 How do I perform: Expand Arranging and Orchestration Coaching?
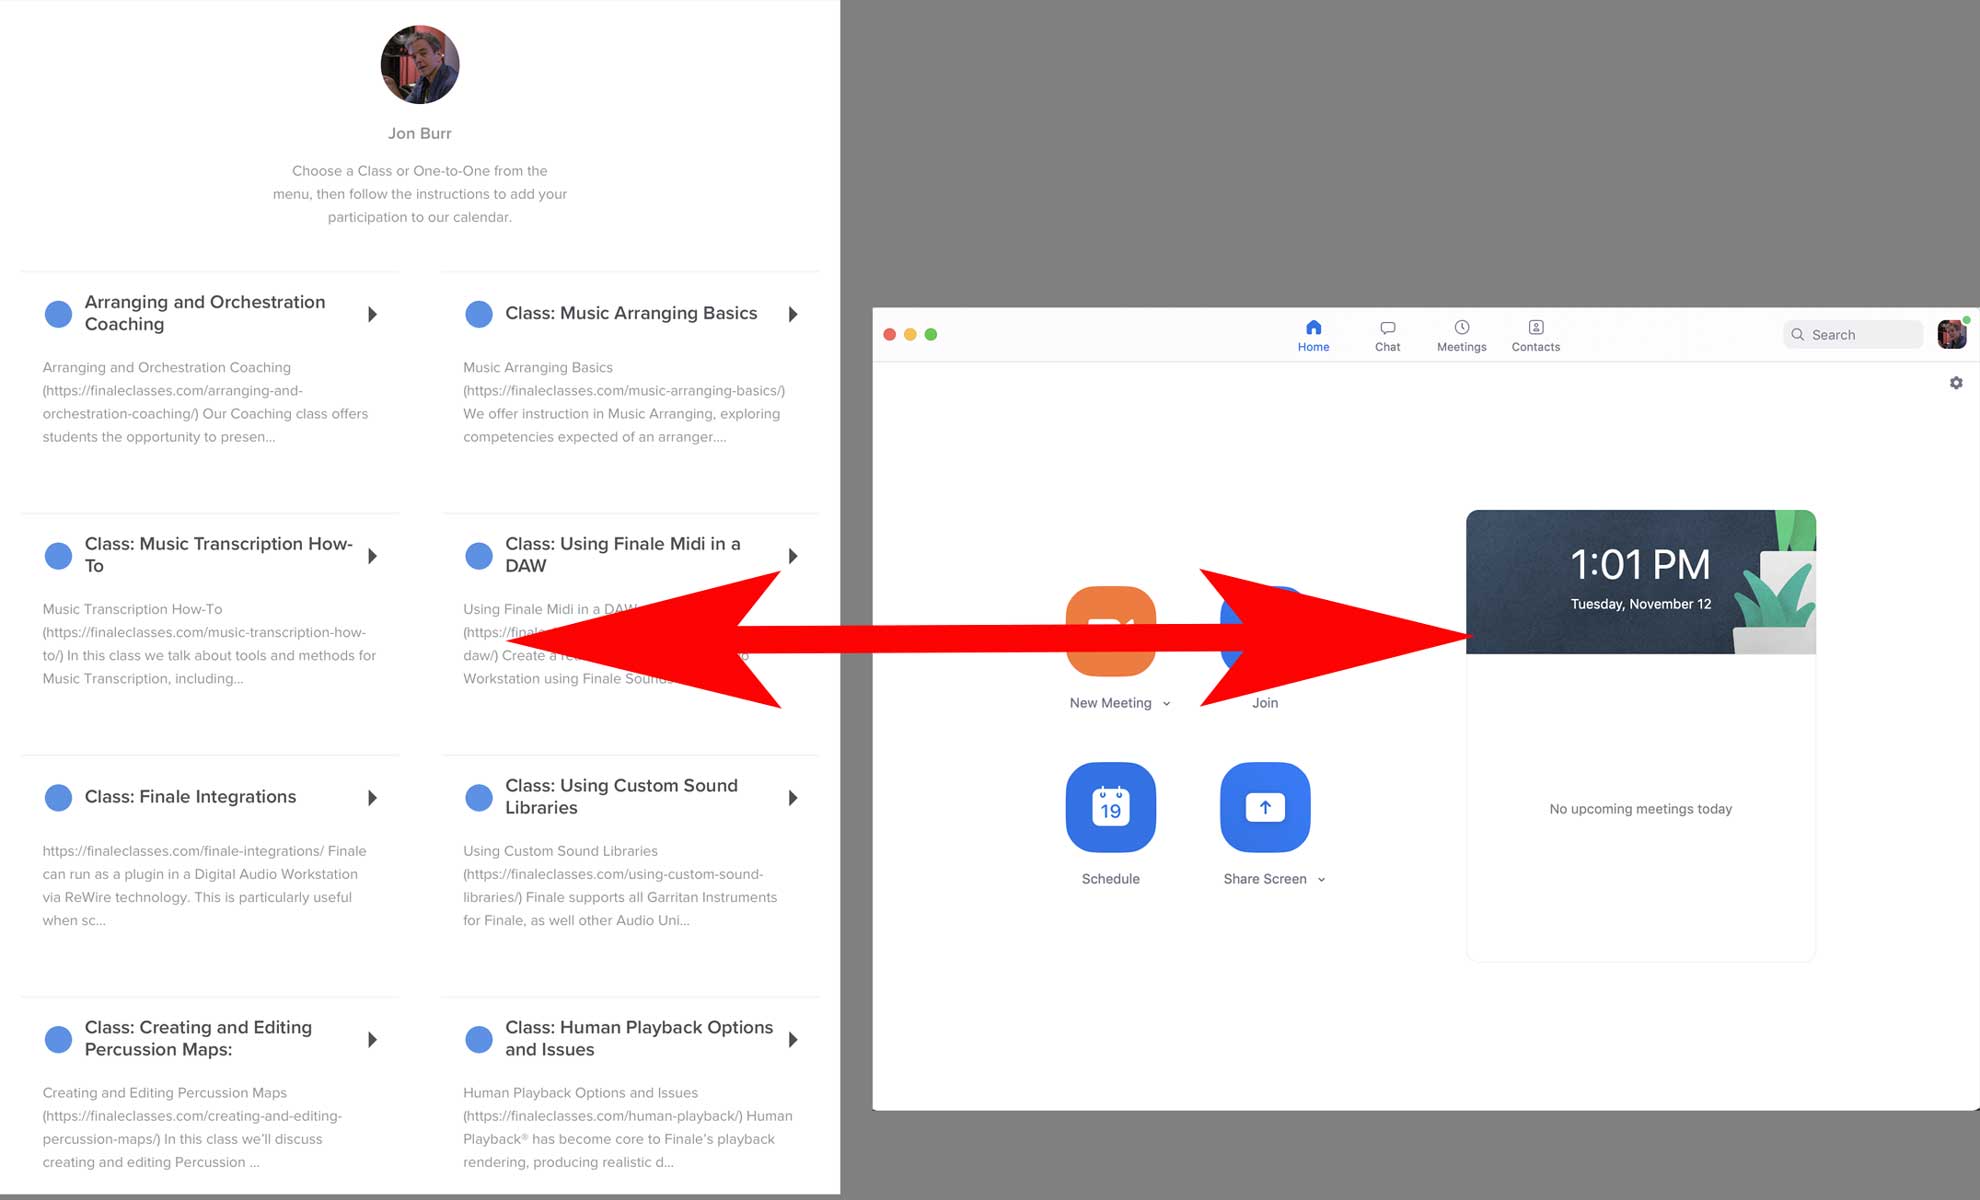[372, 313]
